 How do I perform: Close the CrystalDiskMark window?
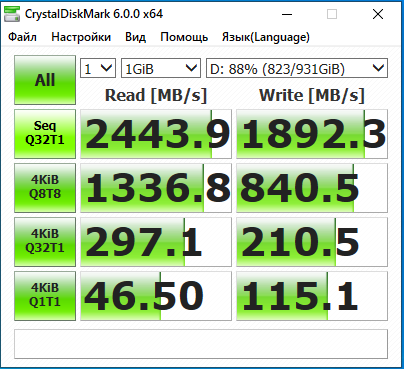click(x=378, y=14)
